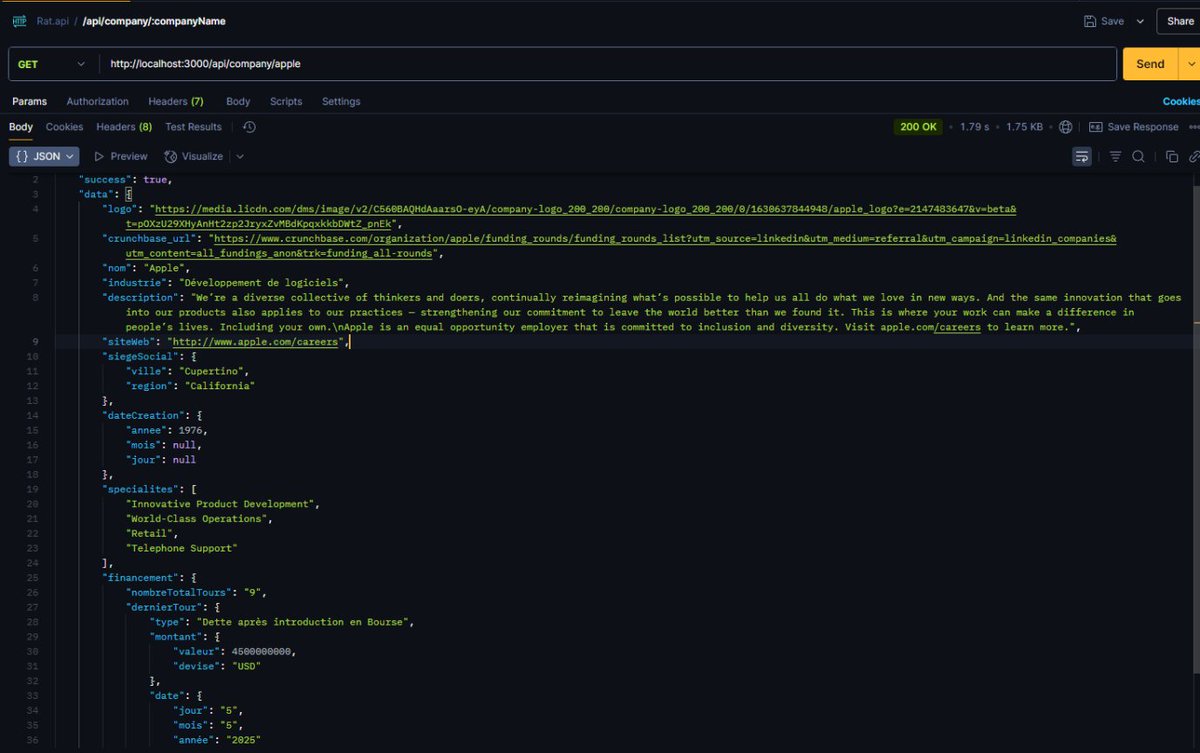Open the Test Results tab
The height and width of the screenshot is (753, 1200).
tap(193, 127)
